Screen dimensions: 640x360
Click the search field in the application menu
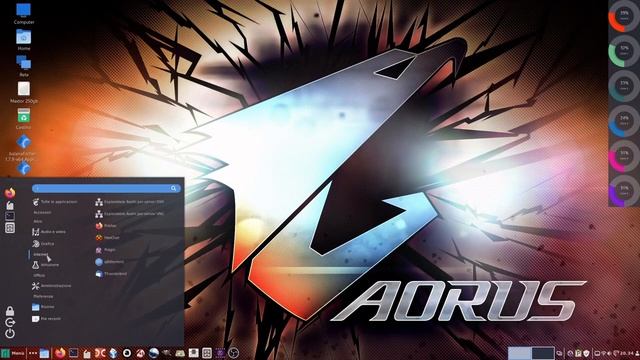click(x=106, y=188)
